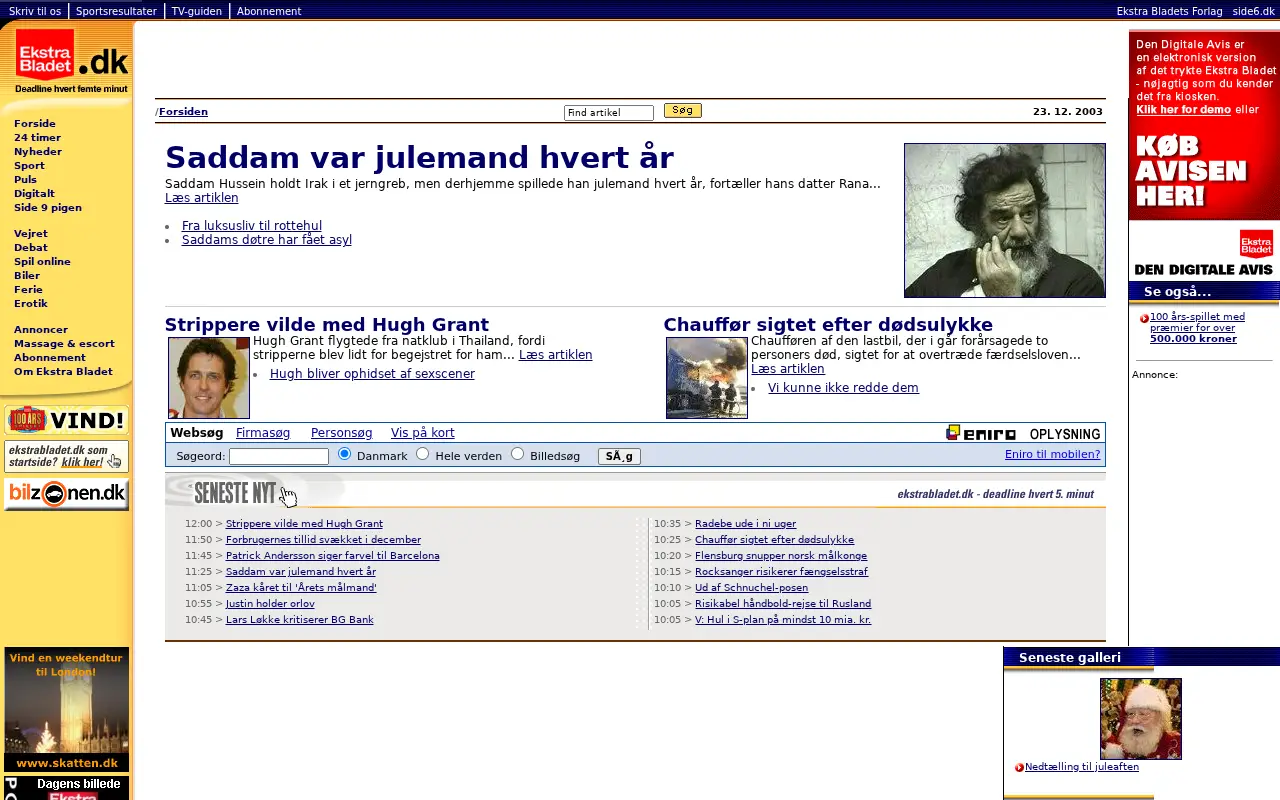Open Flensburg snupper norsk målkonge headline
This screenshot has width=1280, height=800.
coord(781,556)
